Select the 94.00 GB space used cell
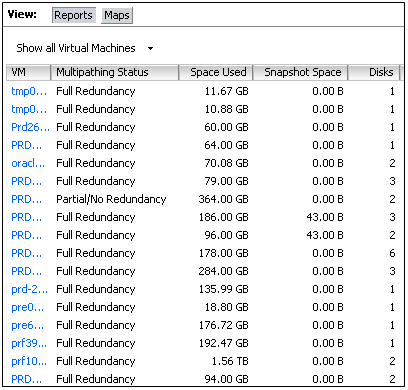 pos(227,379)
